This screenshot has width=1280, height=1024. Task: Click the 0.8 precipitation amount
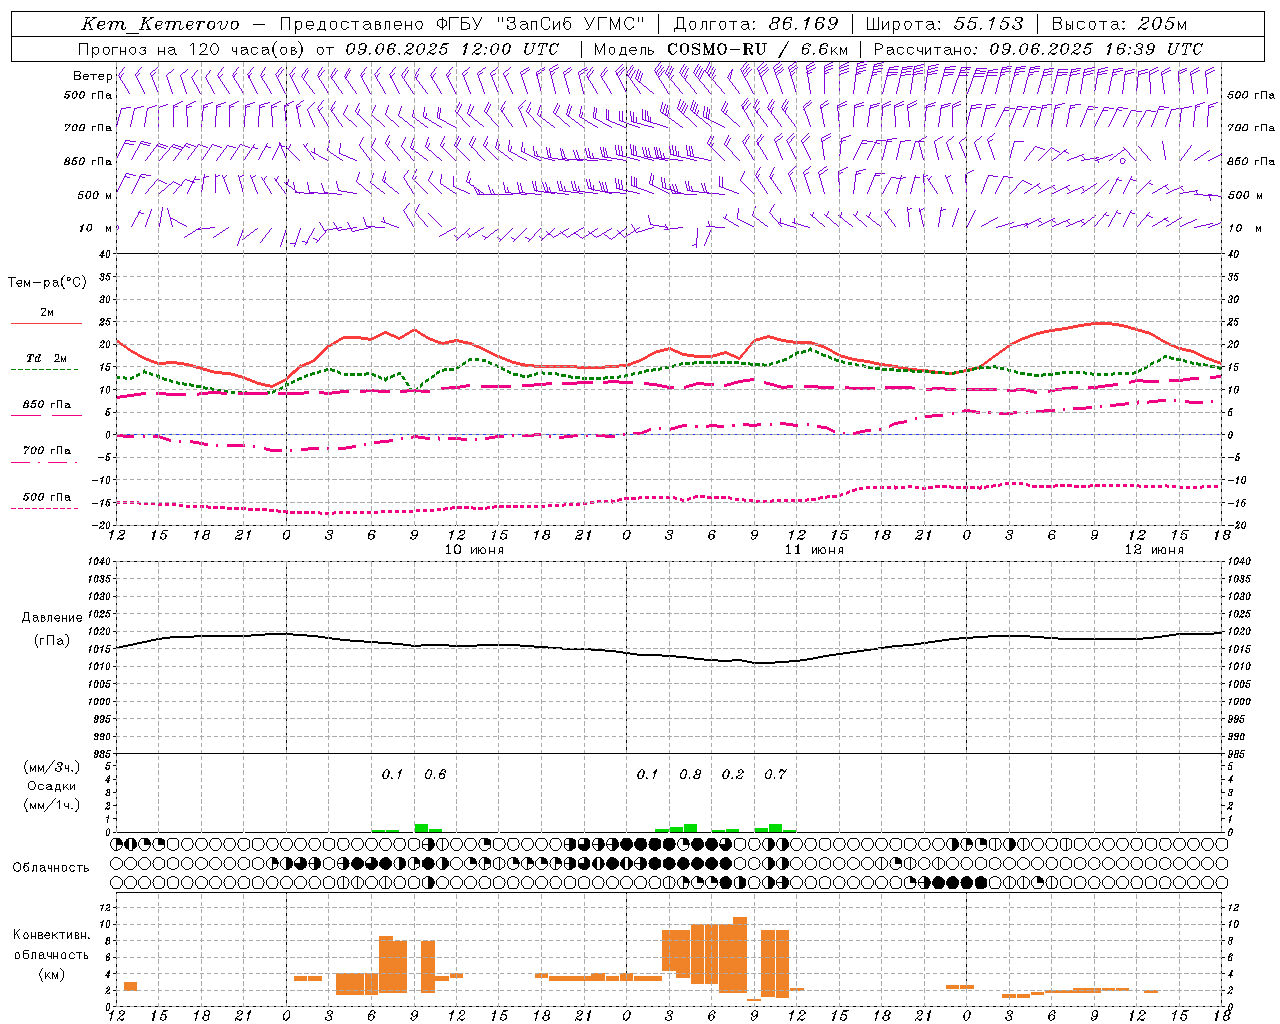pyautogui.click(x=690, y=774)
